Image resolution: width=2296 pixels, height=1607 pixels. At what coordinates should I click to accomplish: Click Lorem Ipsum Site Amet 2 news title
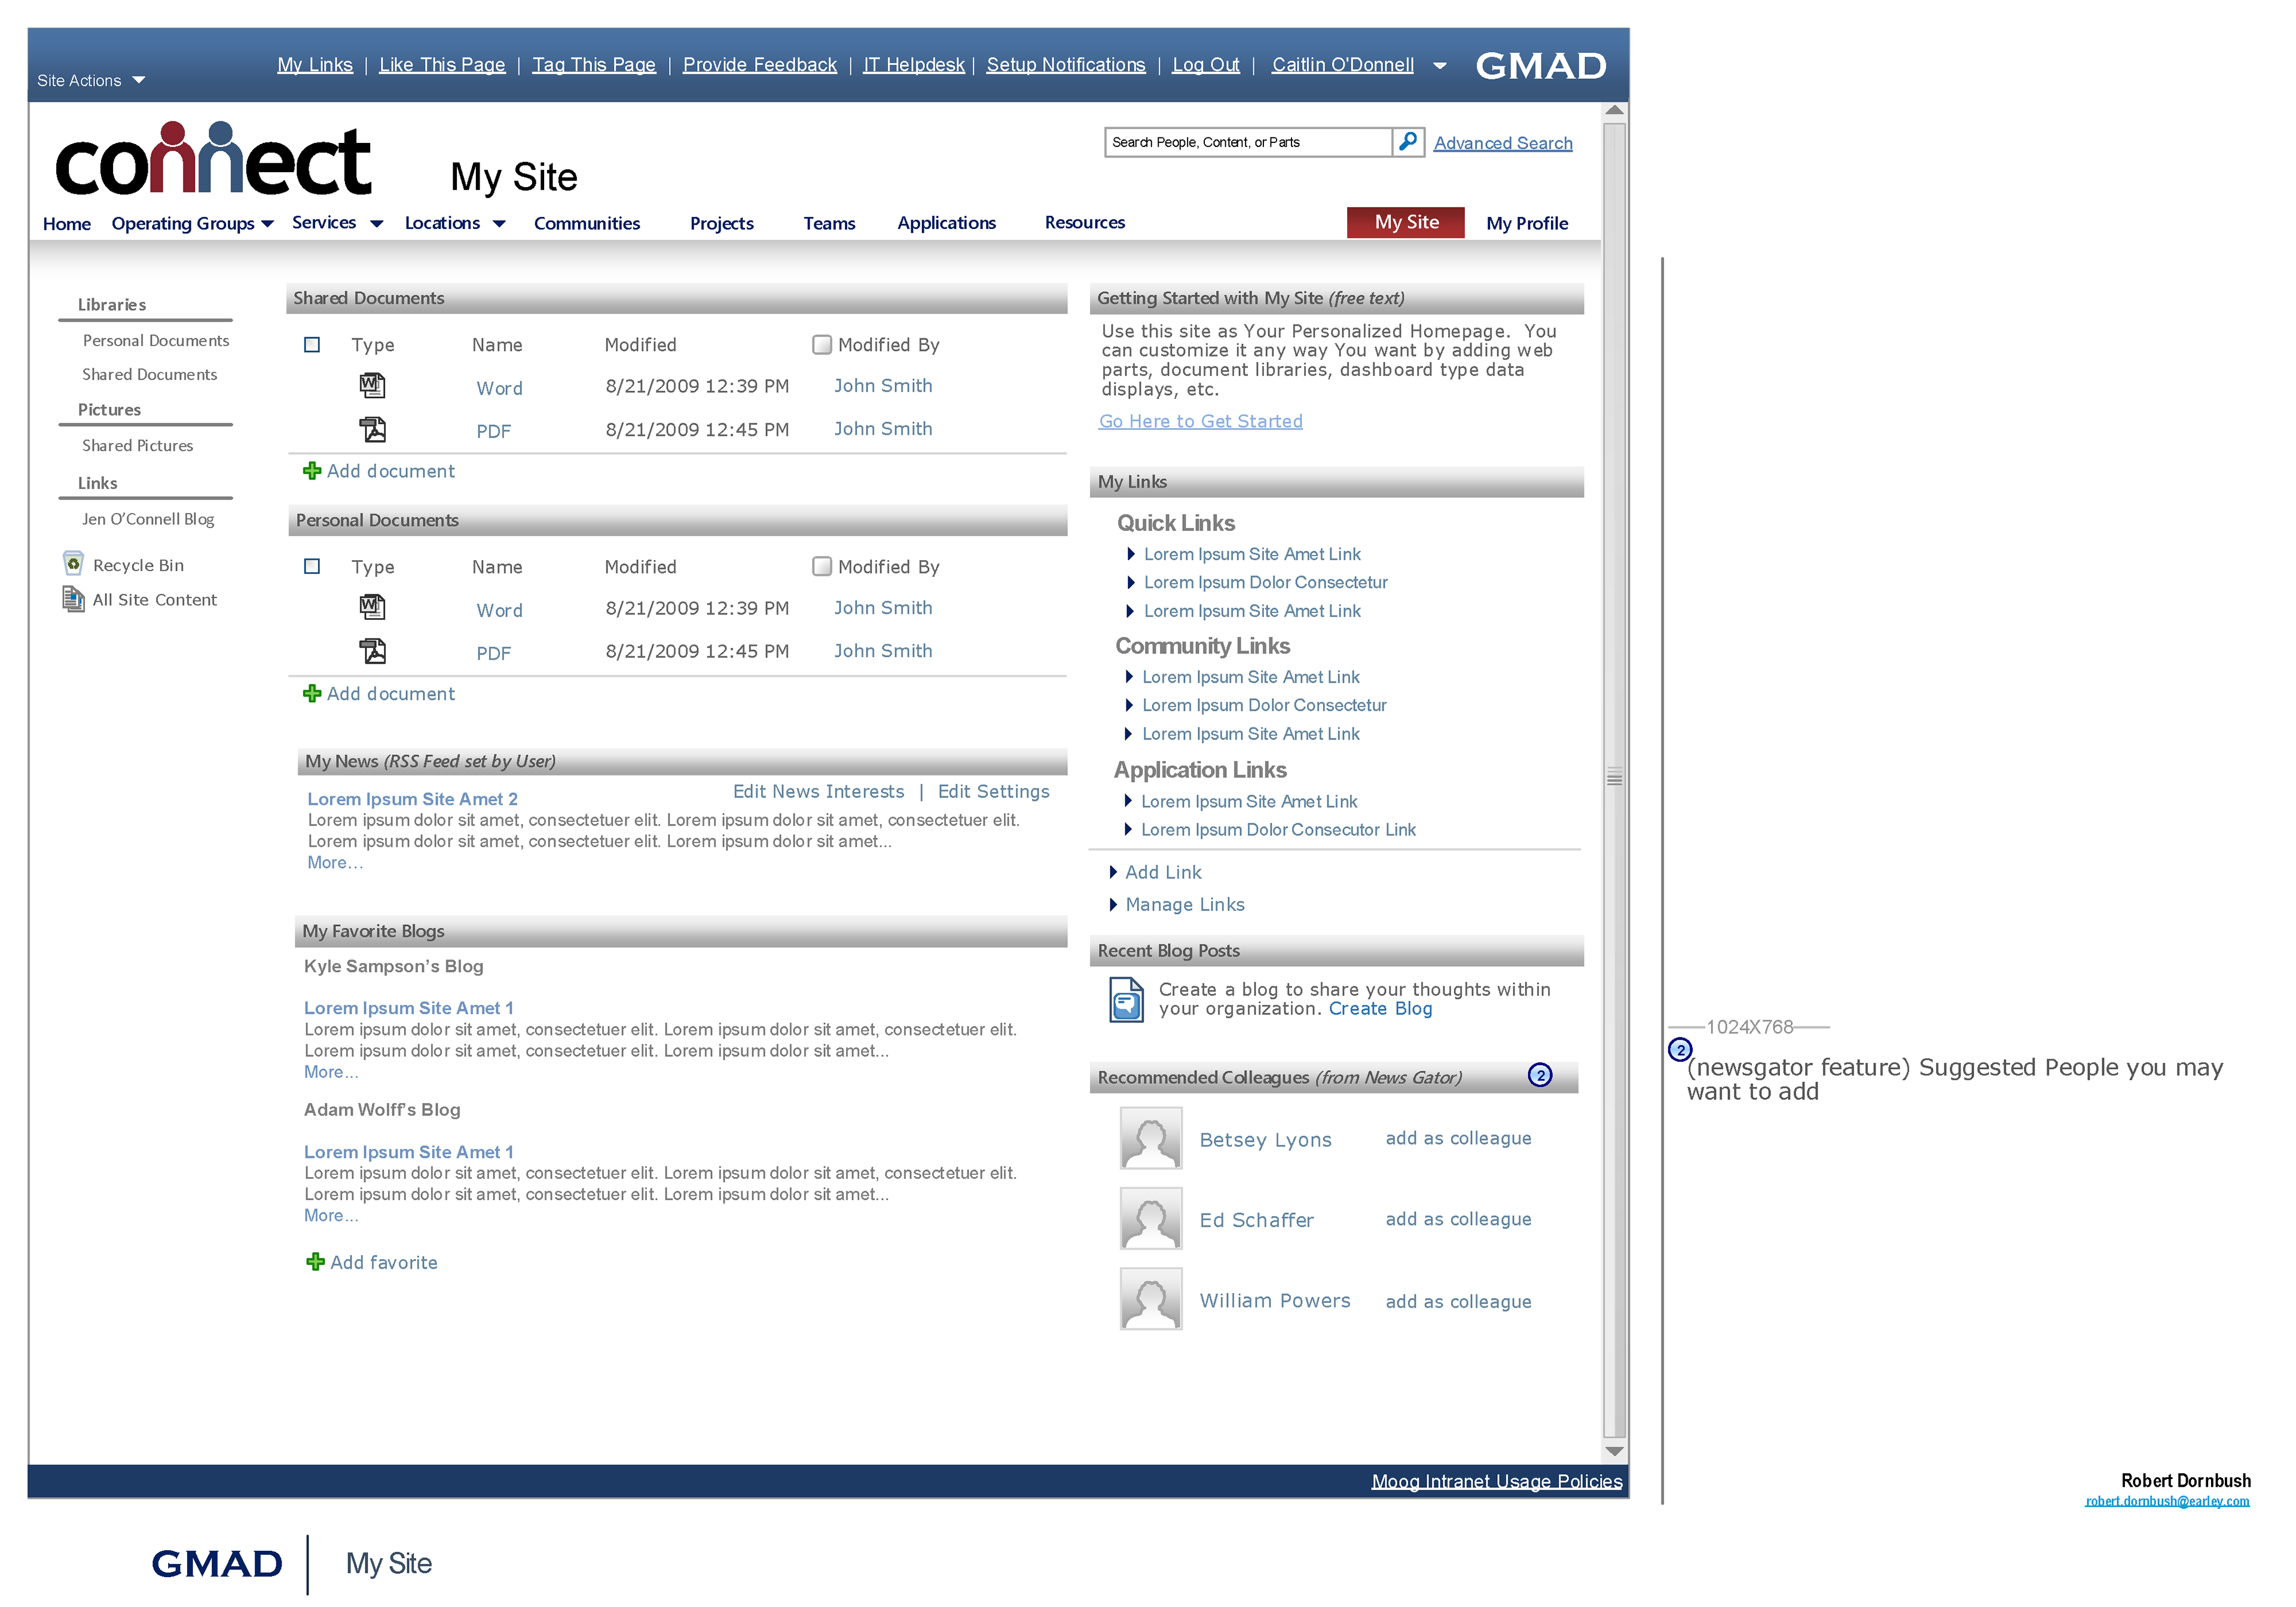[x=413, y=799]
